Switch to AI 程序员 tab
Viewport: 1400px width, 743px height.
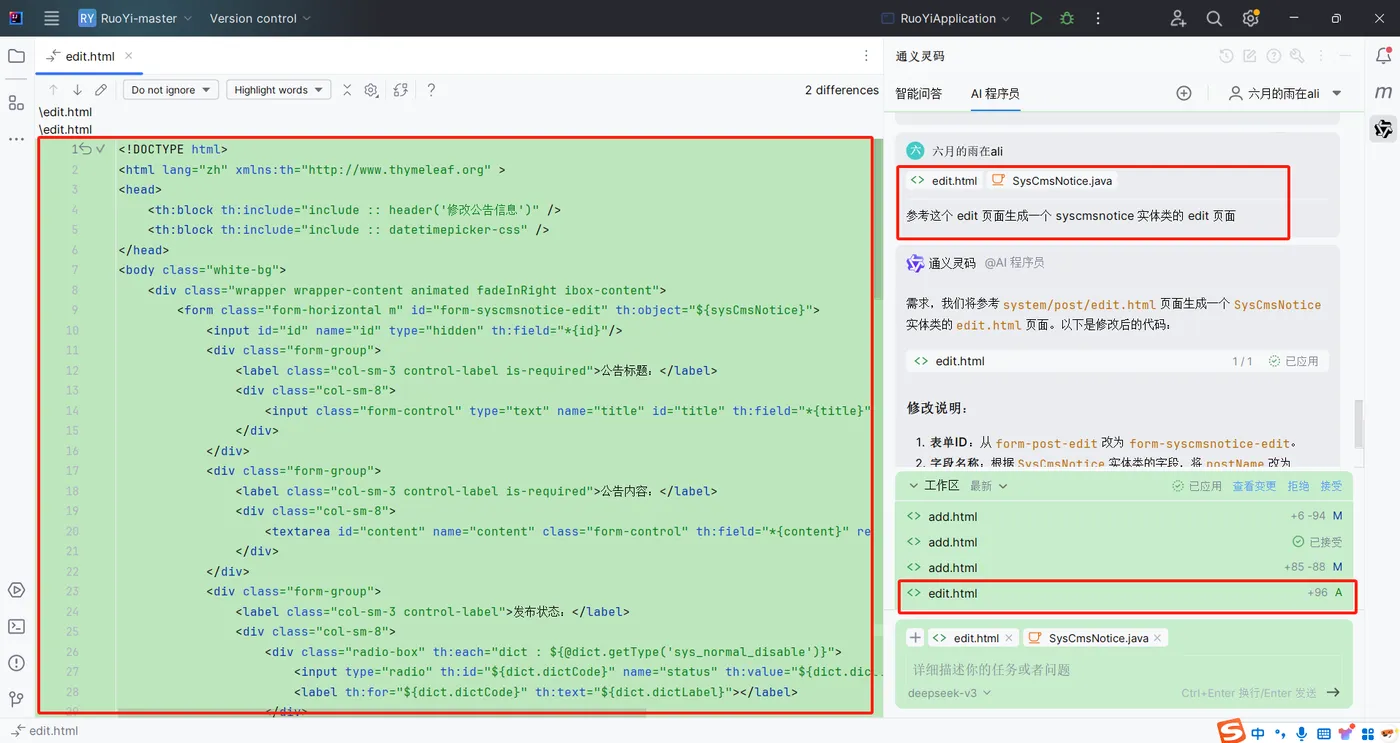point(995,93)
